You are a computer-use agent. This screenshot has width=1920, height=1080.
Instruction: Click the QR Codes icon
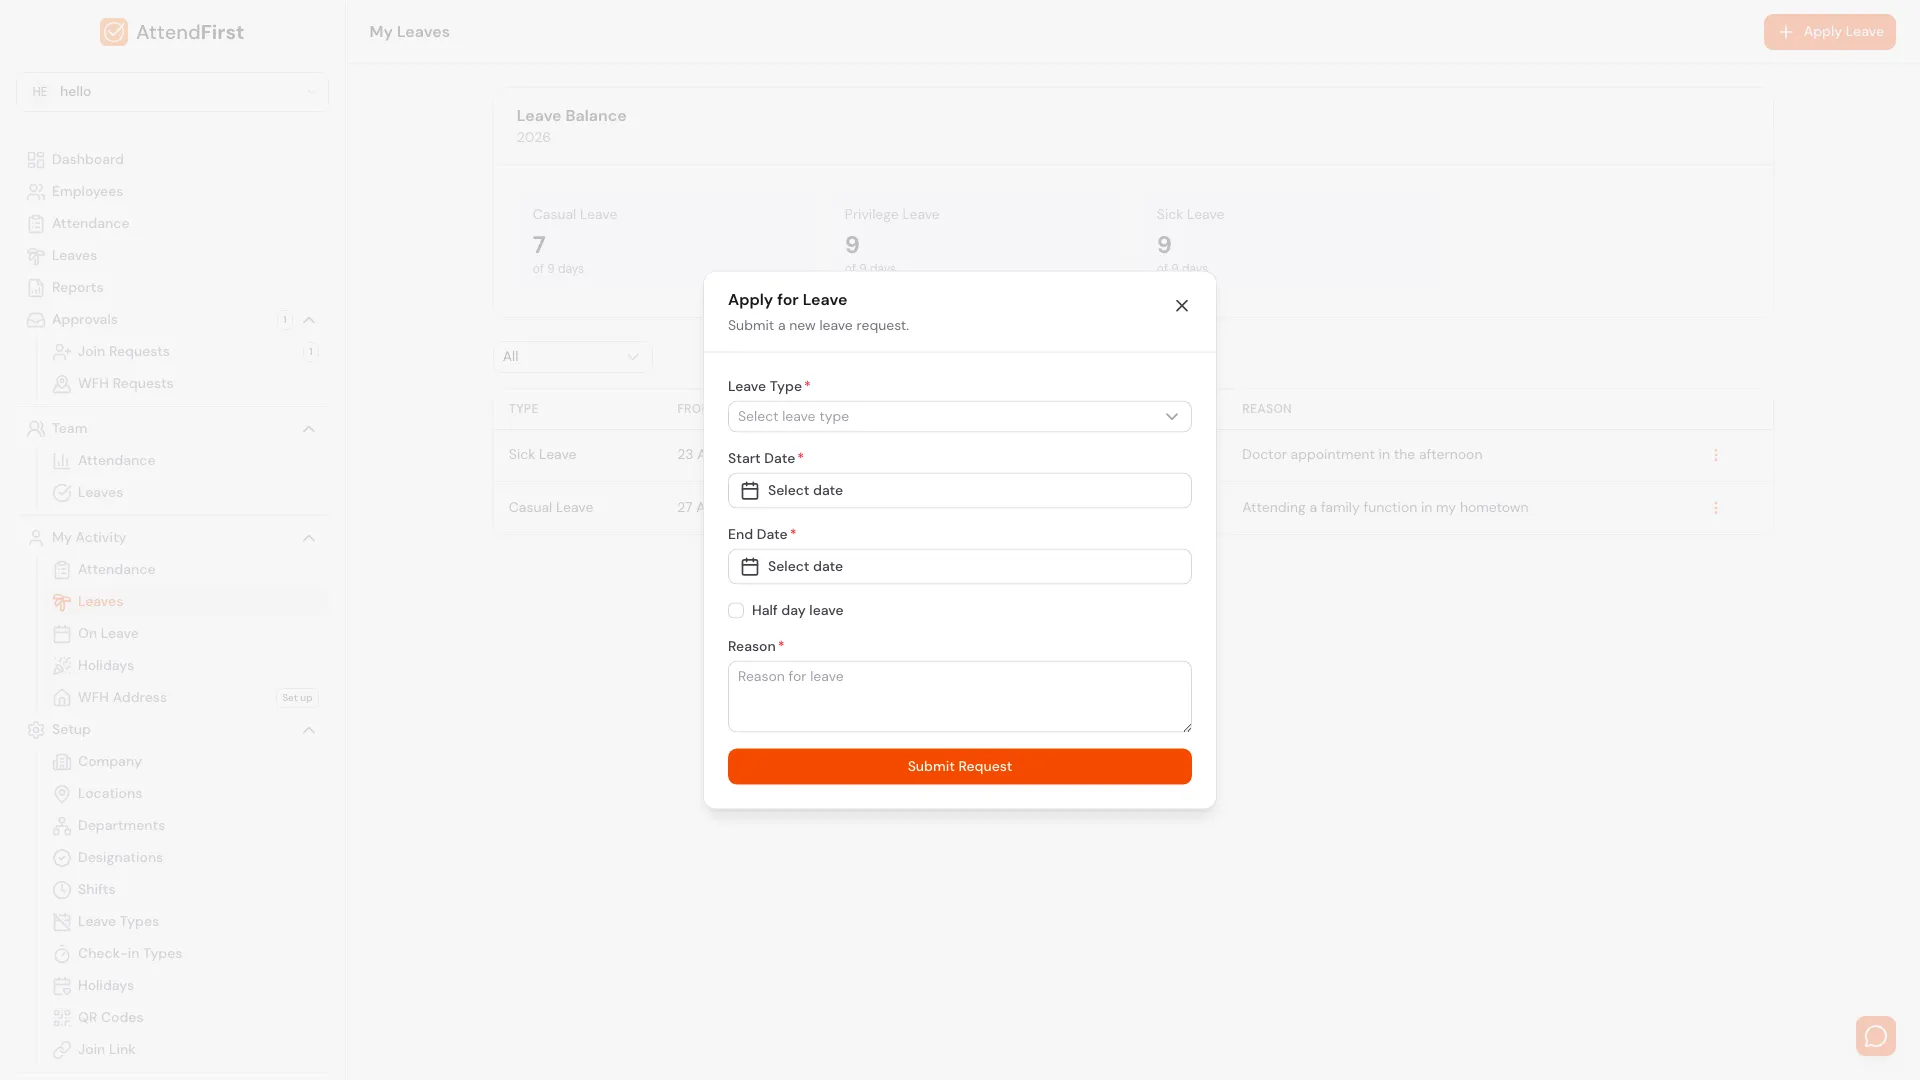62,1018
